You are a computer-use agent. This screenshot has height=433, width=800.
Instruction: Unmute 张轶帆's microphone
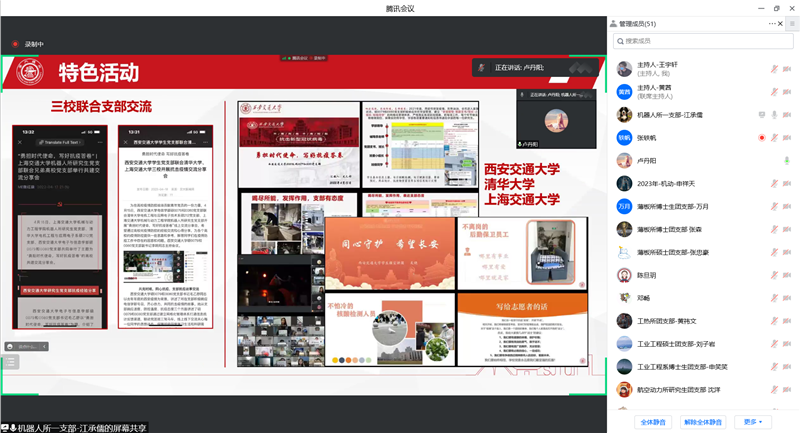774,138
